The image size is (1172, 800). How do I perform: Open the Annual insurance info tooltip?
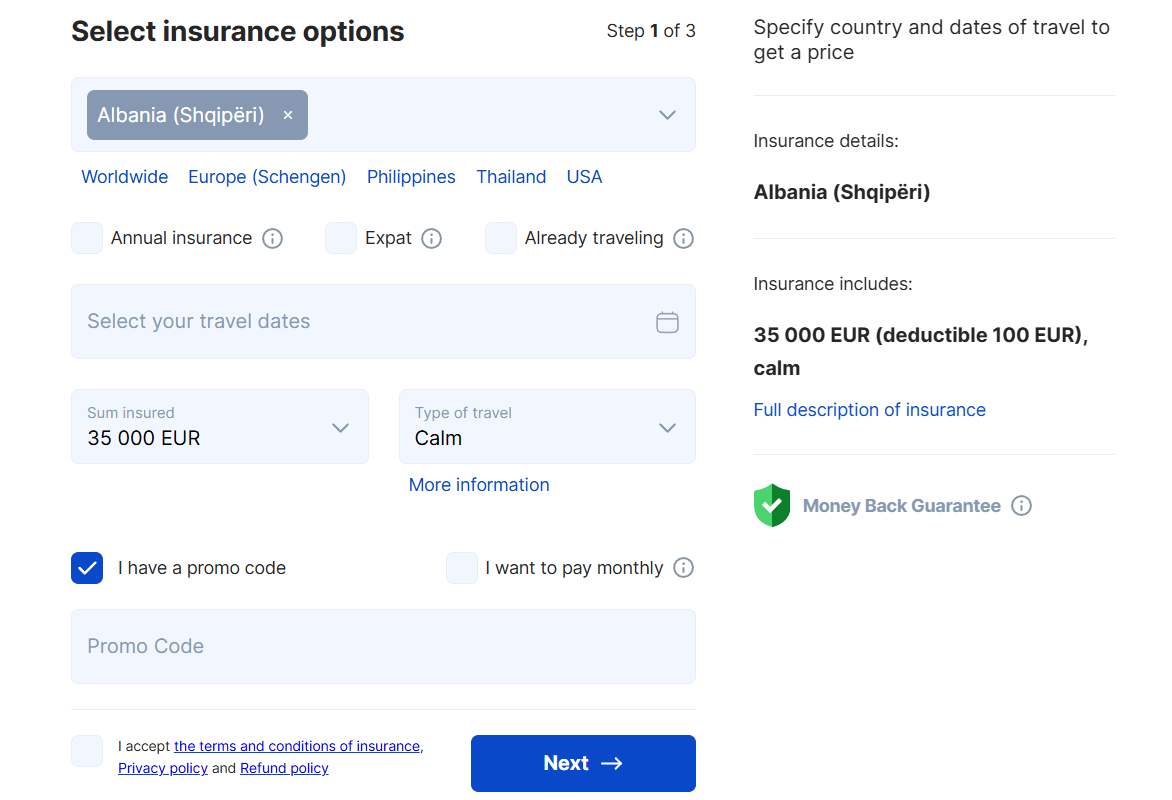click(272, 238)
